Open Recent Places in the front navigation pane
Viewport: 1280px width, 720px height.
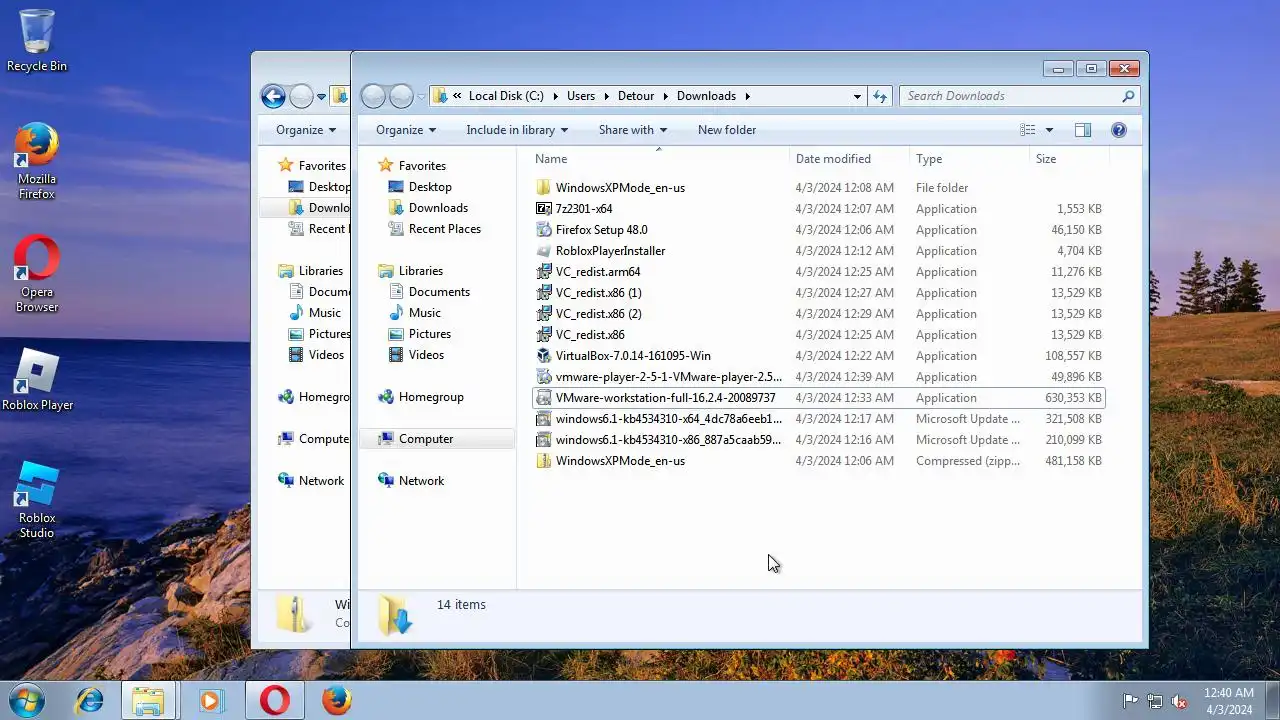(x=444, y=229)
